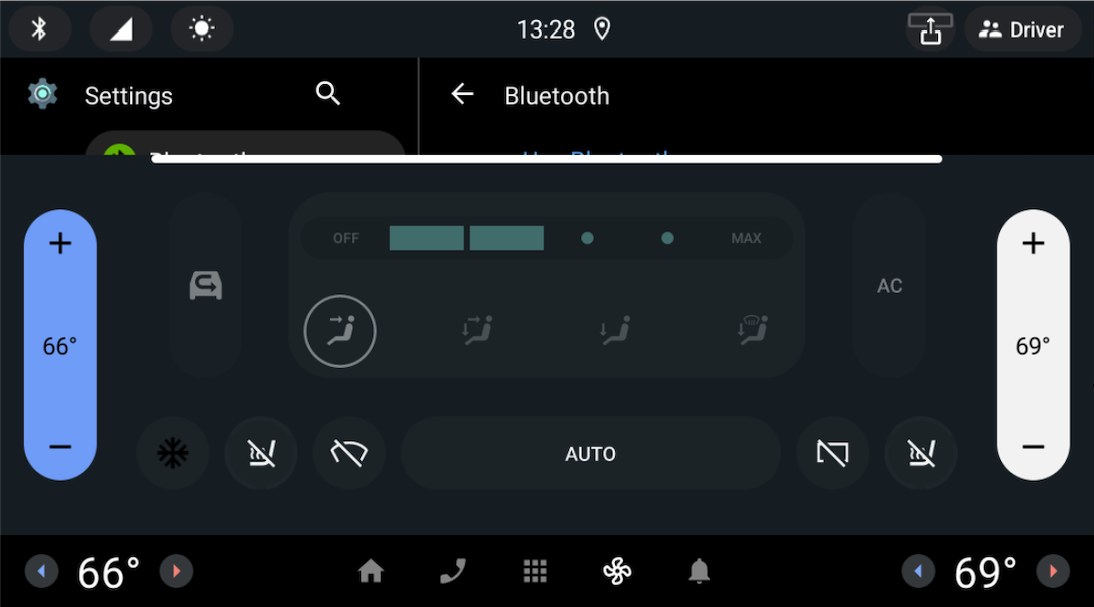Turn on AUTO climate mode
This screenshot has height=607, width=1094.
[590, 454]
